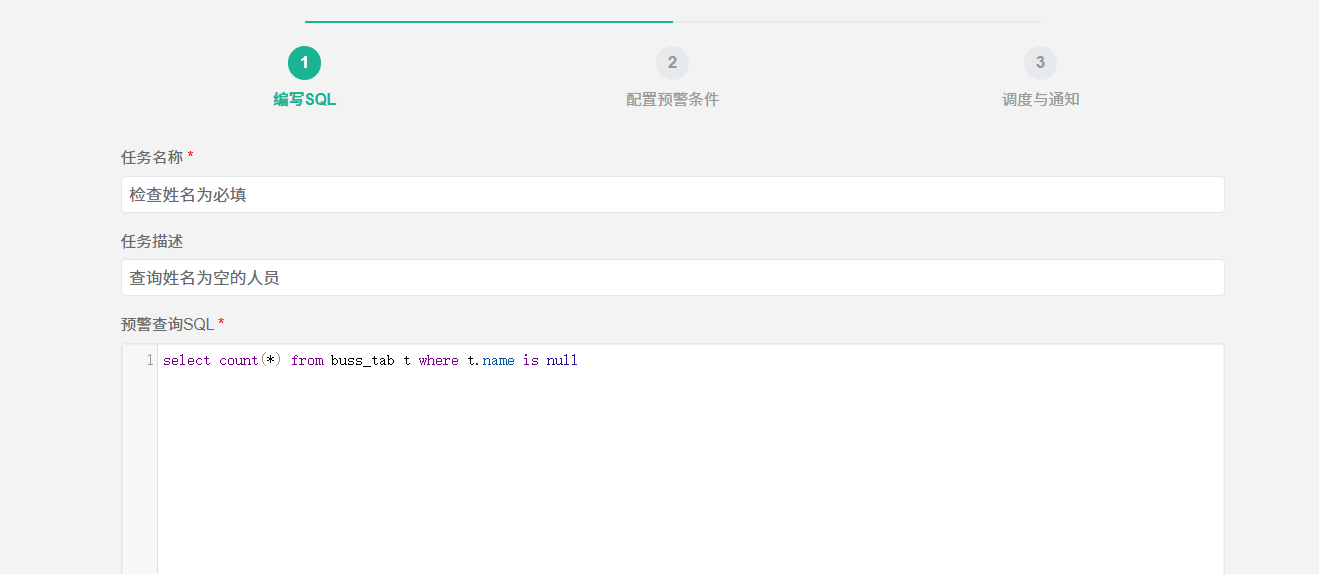Click the null keyword in SQL

tap(562, 360)
